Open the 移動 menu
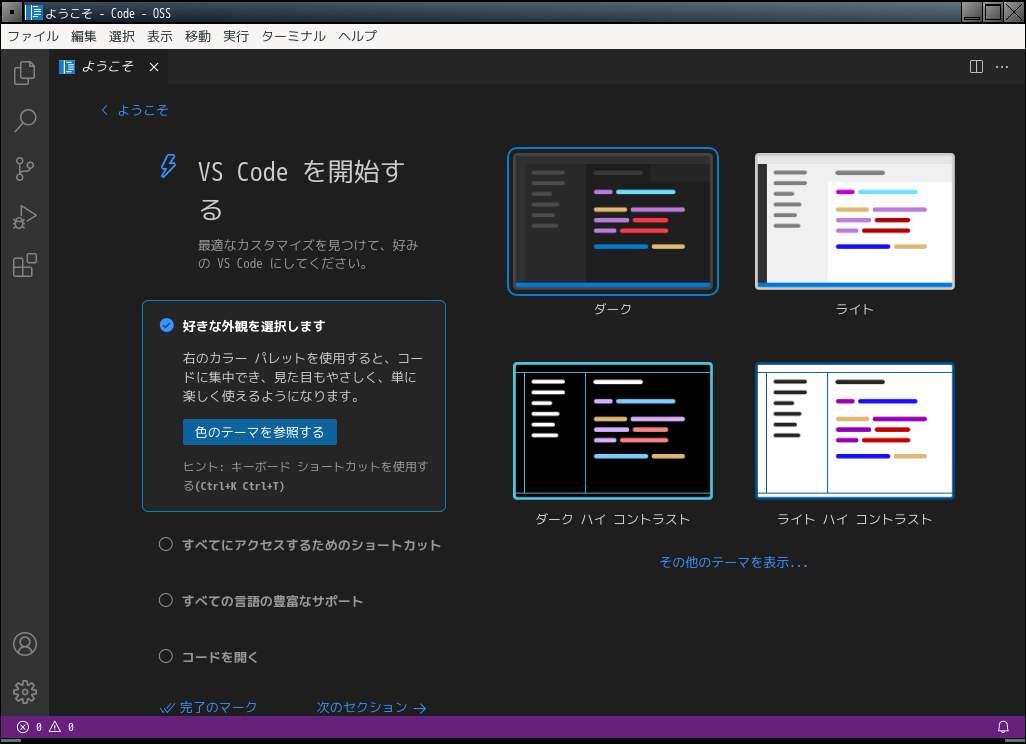This screenshot has height=744, width=1026. coord(198,36)
